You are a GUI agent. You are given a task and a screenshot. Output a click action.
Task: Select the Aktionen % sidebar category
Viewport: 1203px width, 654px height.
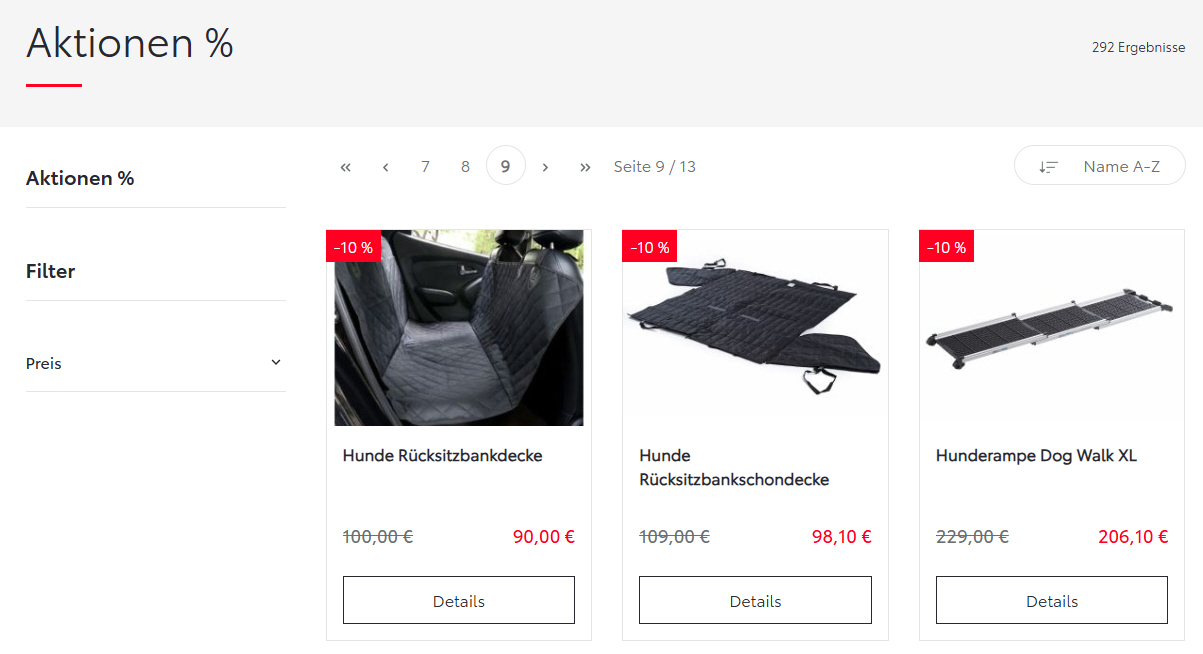[x=80, y=178]
